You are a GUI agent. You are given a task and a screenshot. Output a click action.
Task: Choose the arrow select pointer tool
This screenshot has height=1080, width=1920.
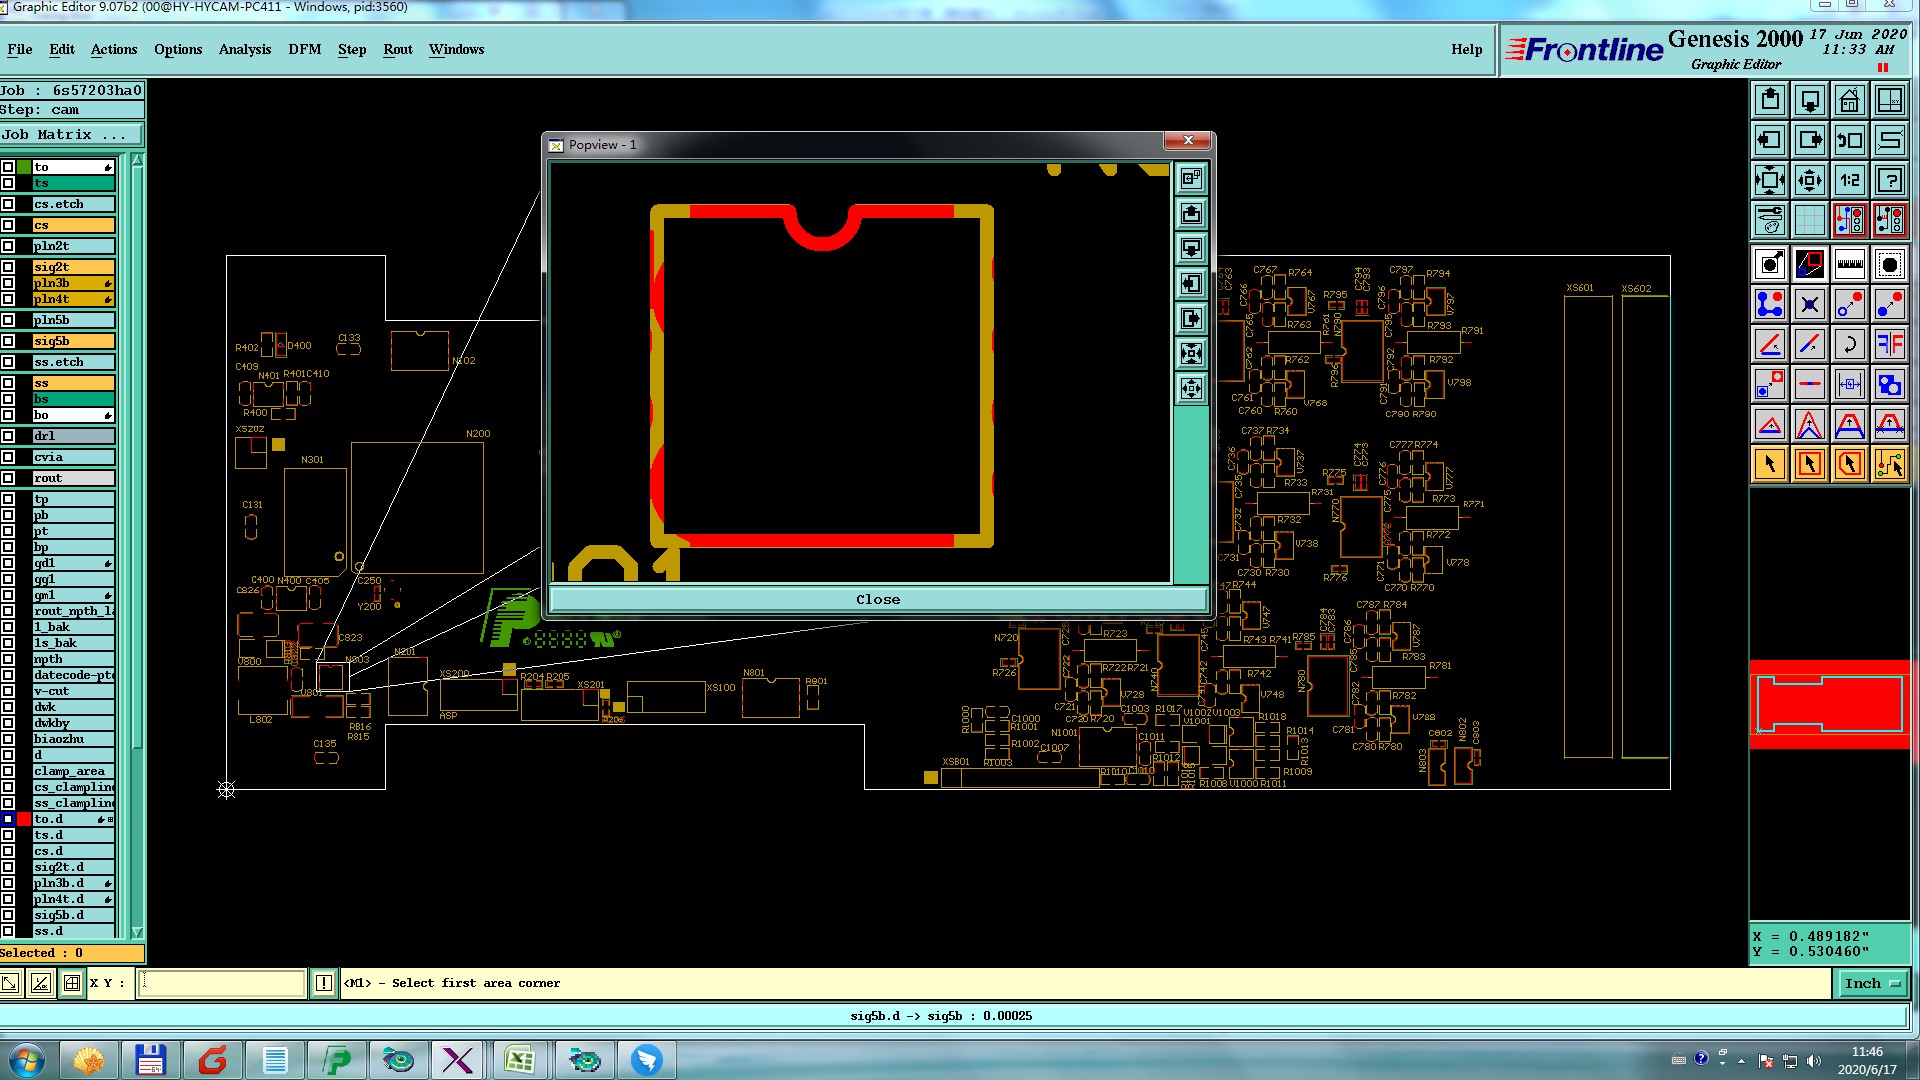point(1770,464)
